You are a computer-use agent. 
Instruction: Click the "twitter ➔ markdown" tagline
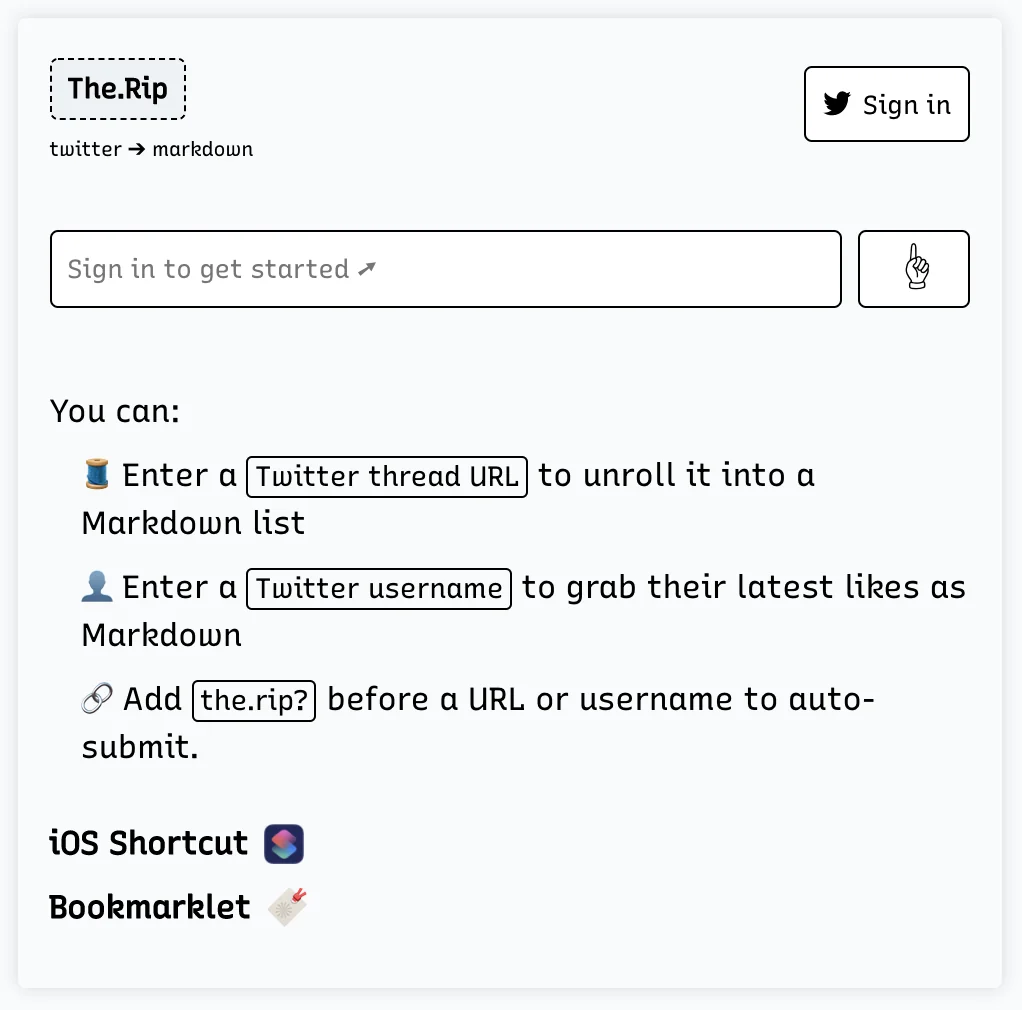[x=151, y=150]
